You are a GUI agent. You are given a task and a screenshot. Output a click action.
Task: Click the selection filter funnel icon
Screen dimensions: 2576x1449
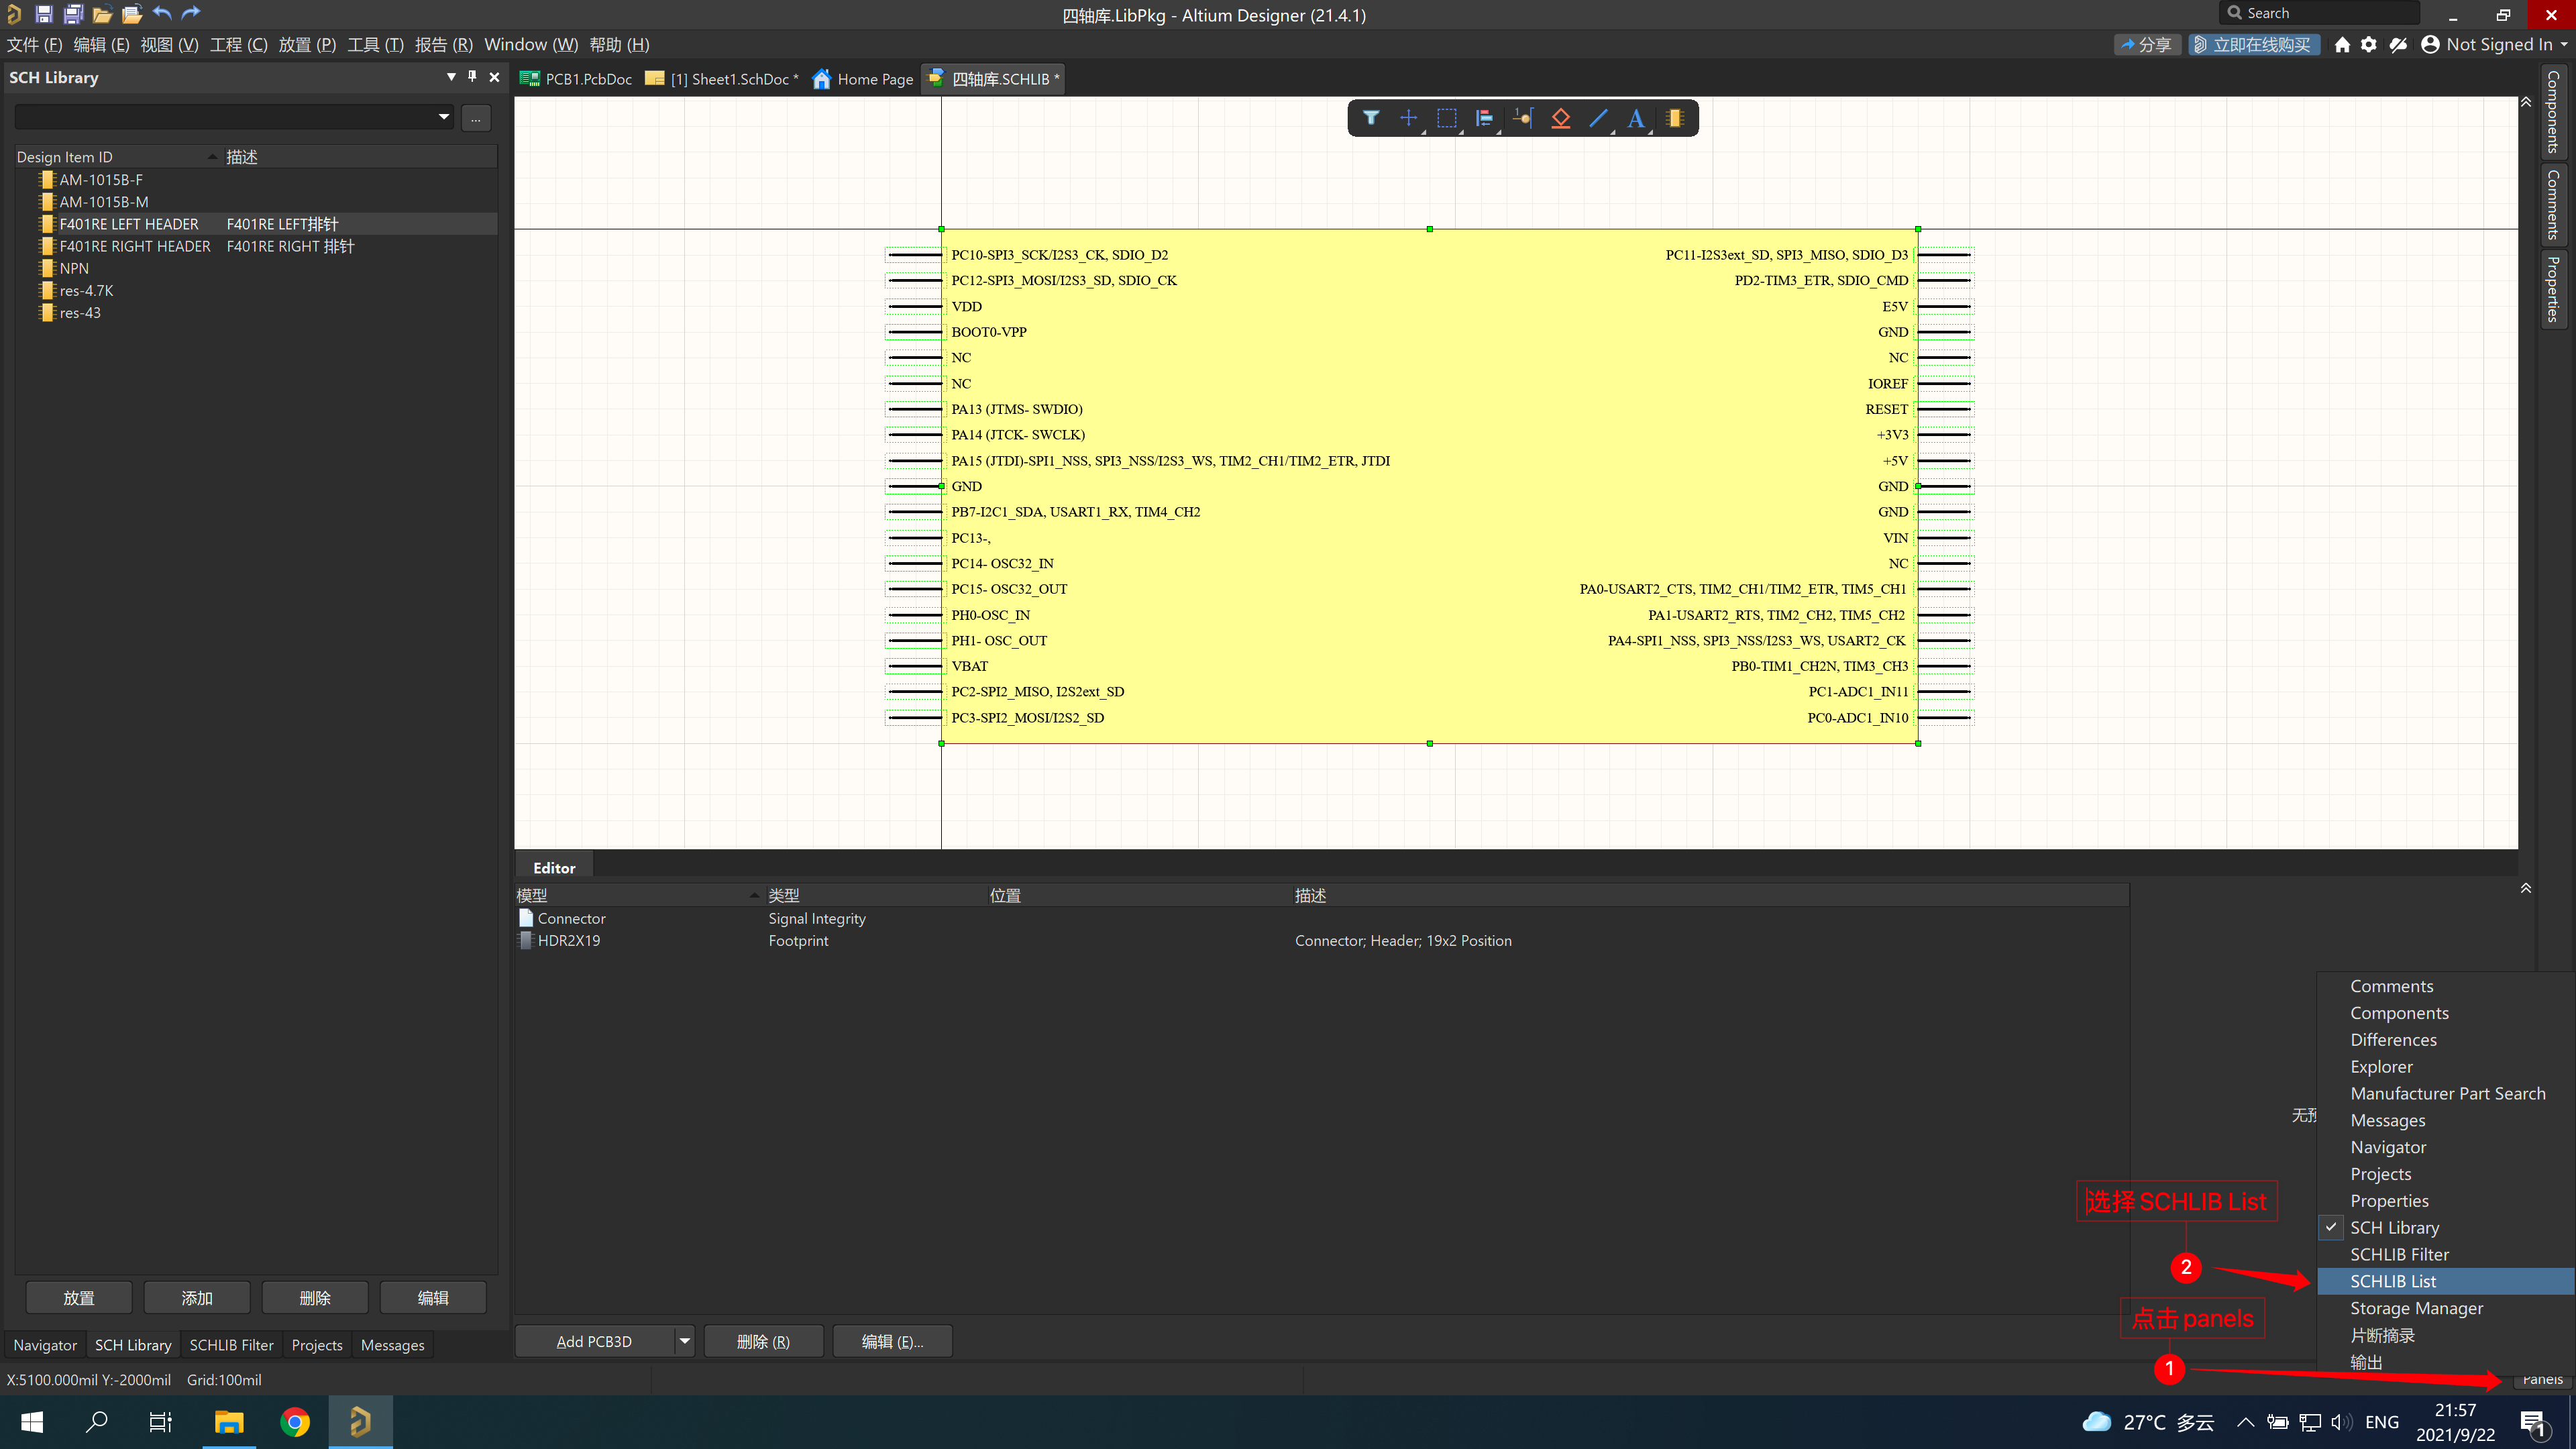[x=1371, y=118]
